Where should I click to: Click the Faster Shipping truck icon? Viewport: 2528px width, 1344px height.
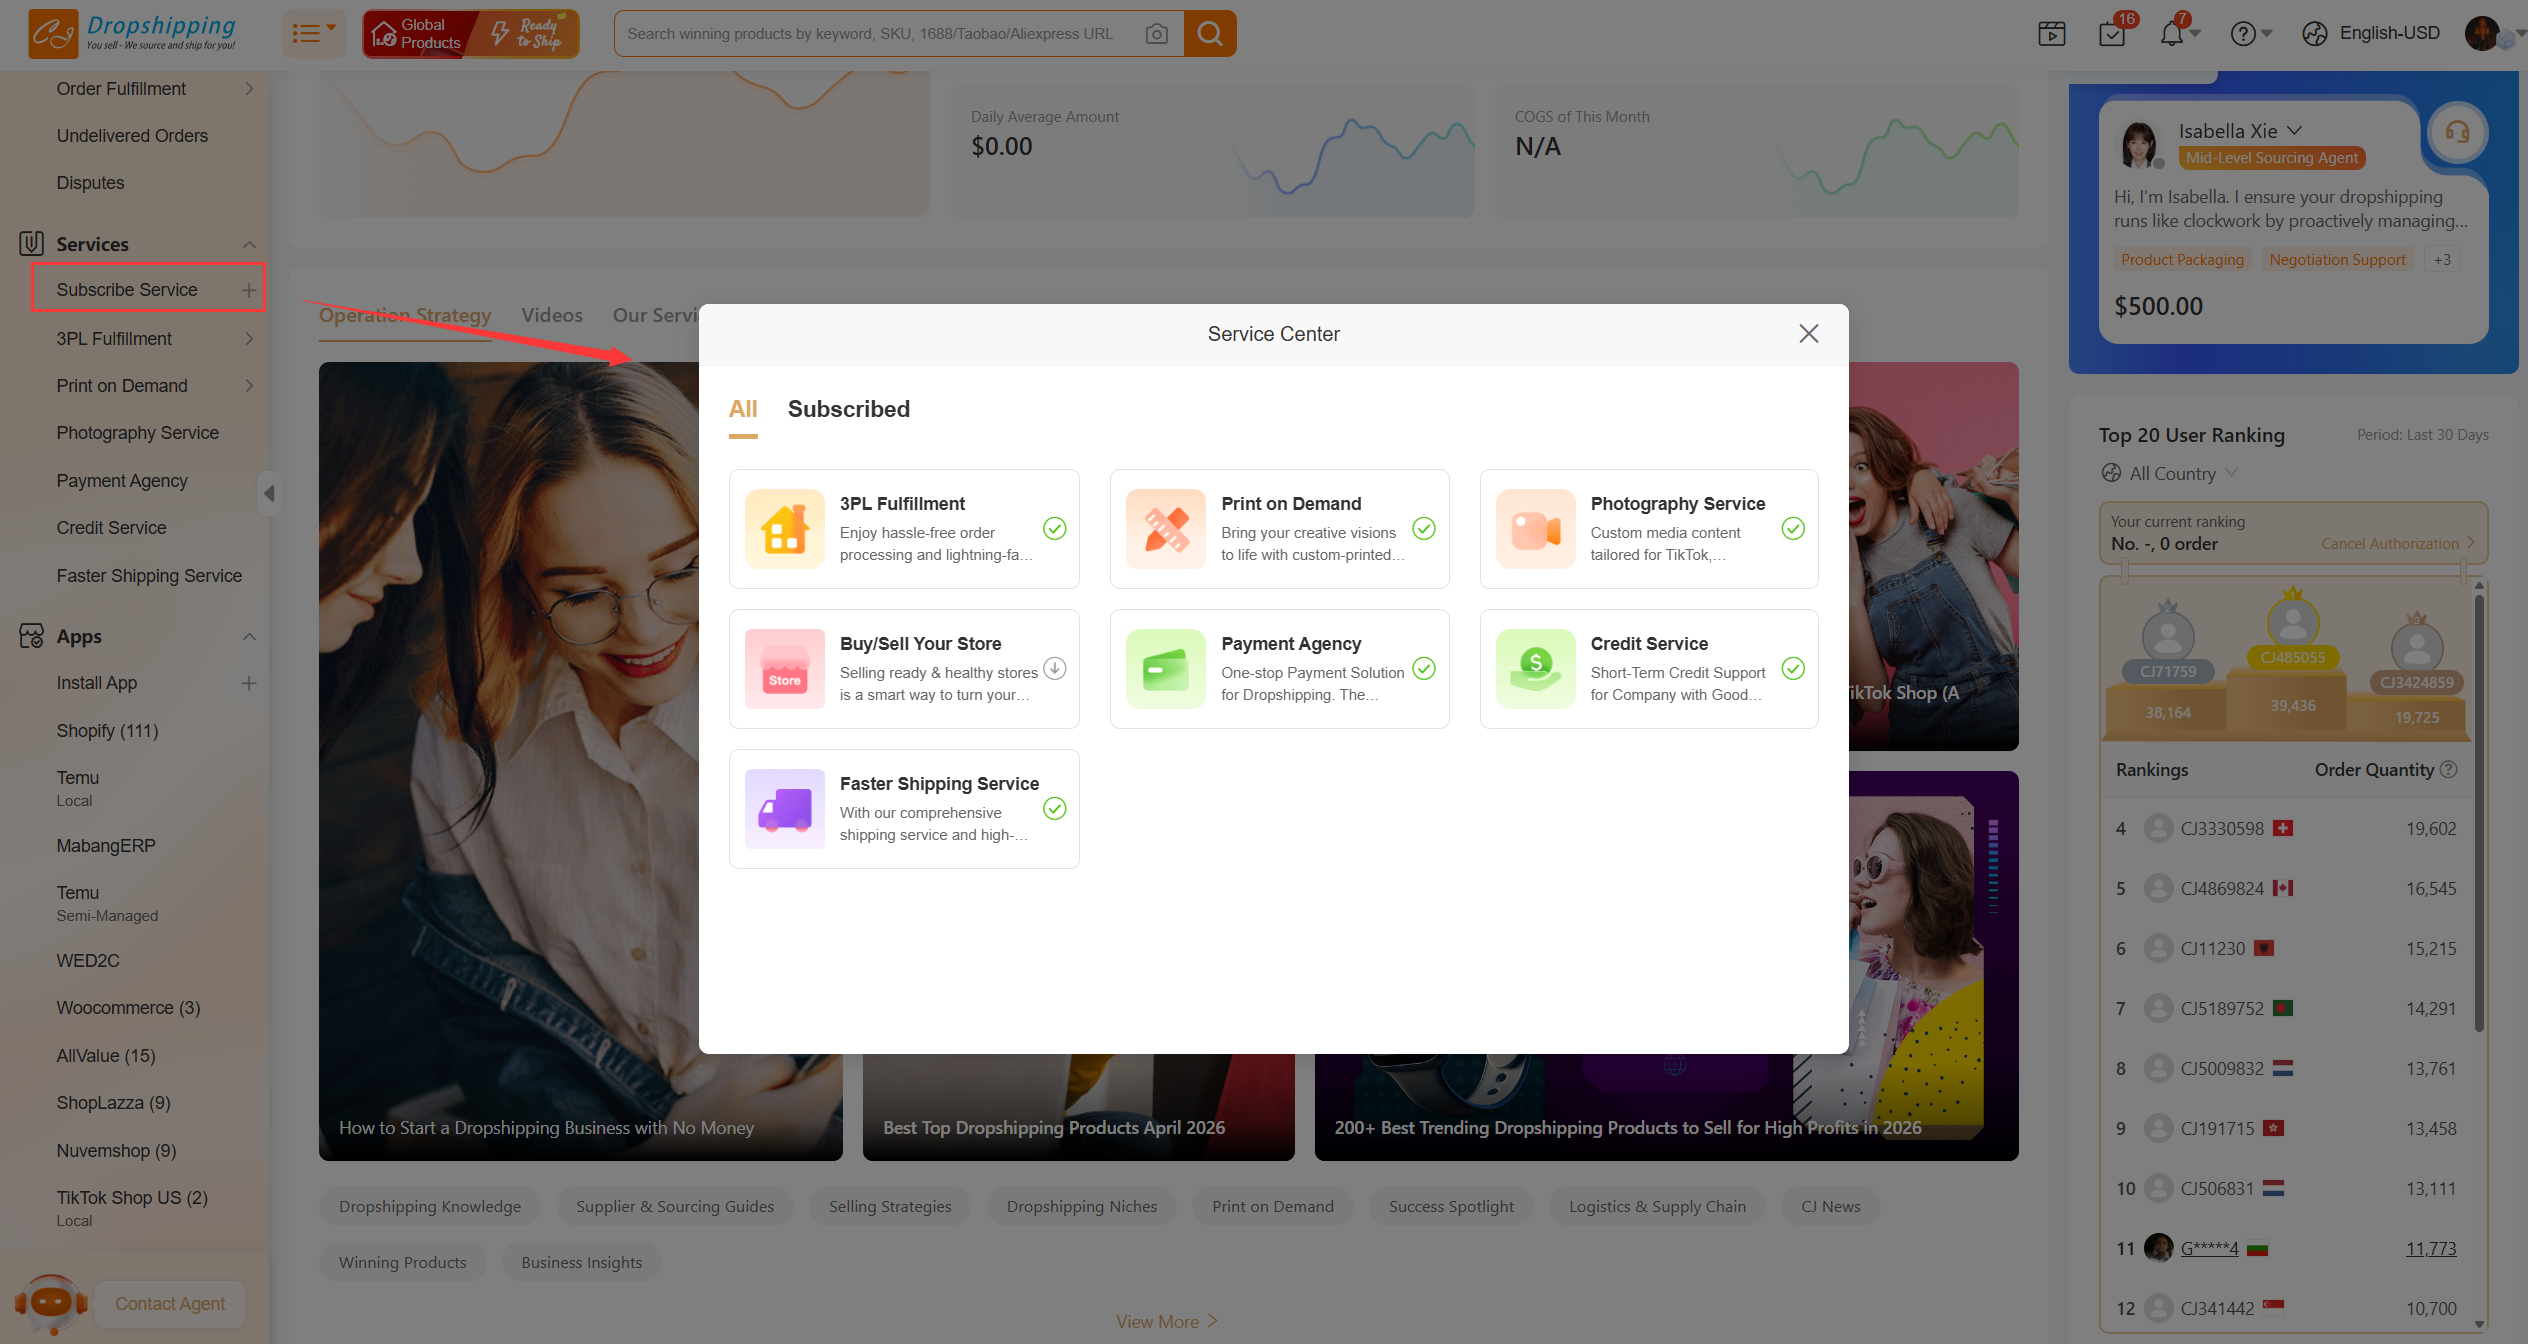[x=785, y=809]
